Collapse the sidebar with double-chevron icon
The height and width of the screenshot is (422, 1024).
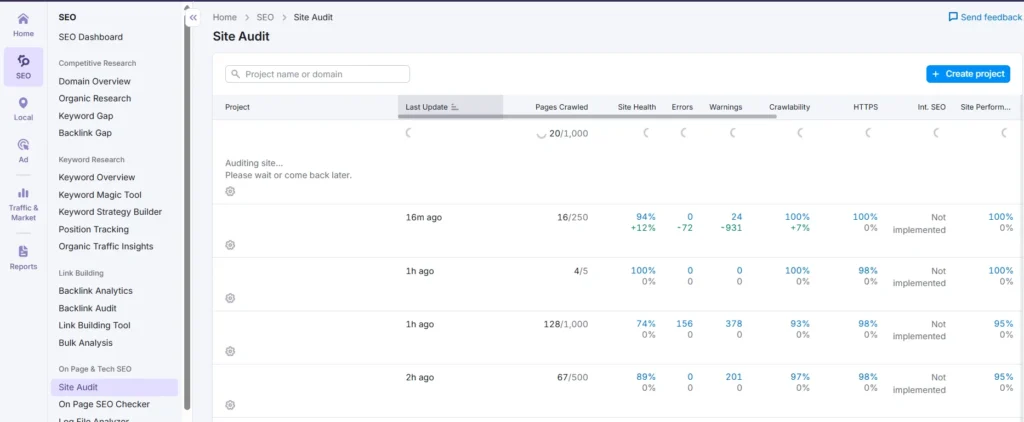(x=193, y=18)
